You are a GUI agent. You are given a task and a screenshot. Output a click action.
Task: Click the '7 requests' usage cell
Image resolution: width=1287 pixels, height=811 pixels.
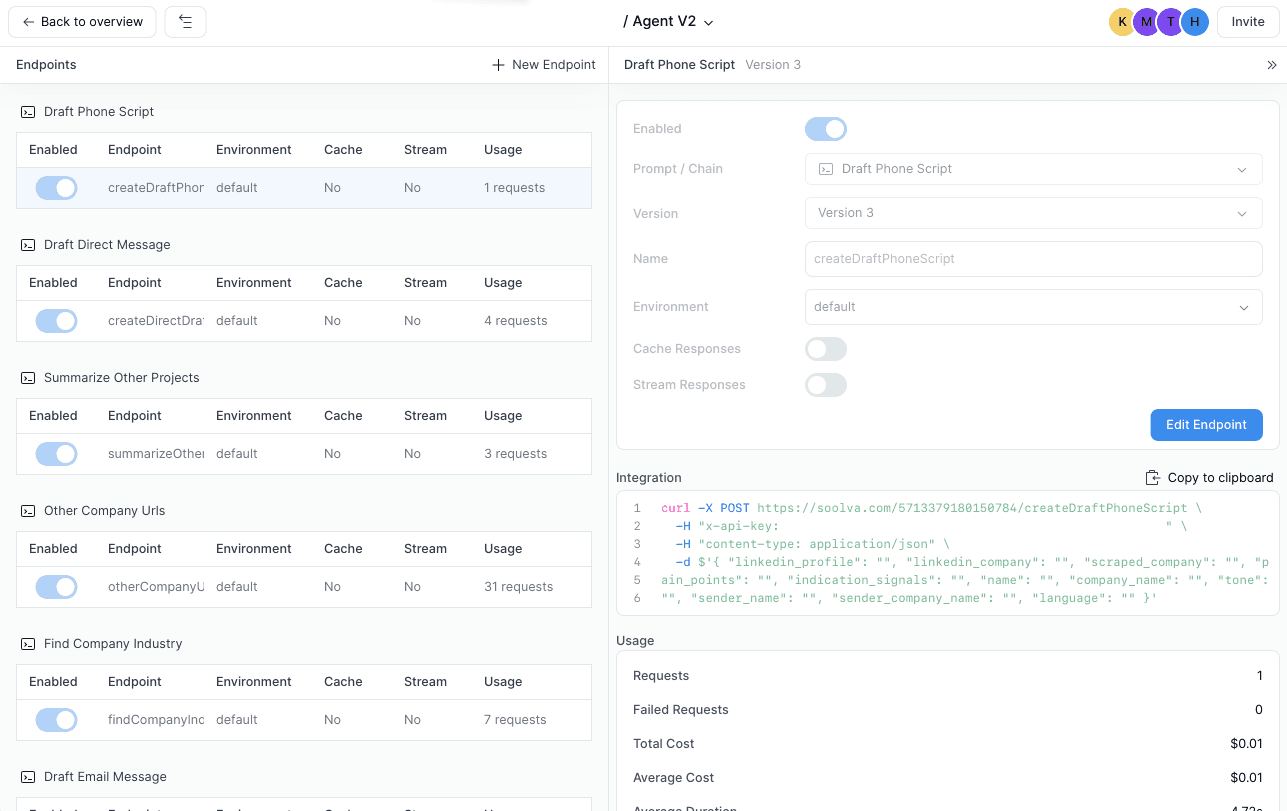pyautogui.click(x=515, y=720)
